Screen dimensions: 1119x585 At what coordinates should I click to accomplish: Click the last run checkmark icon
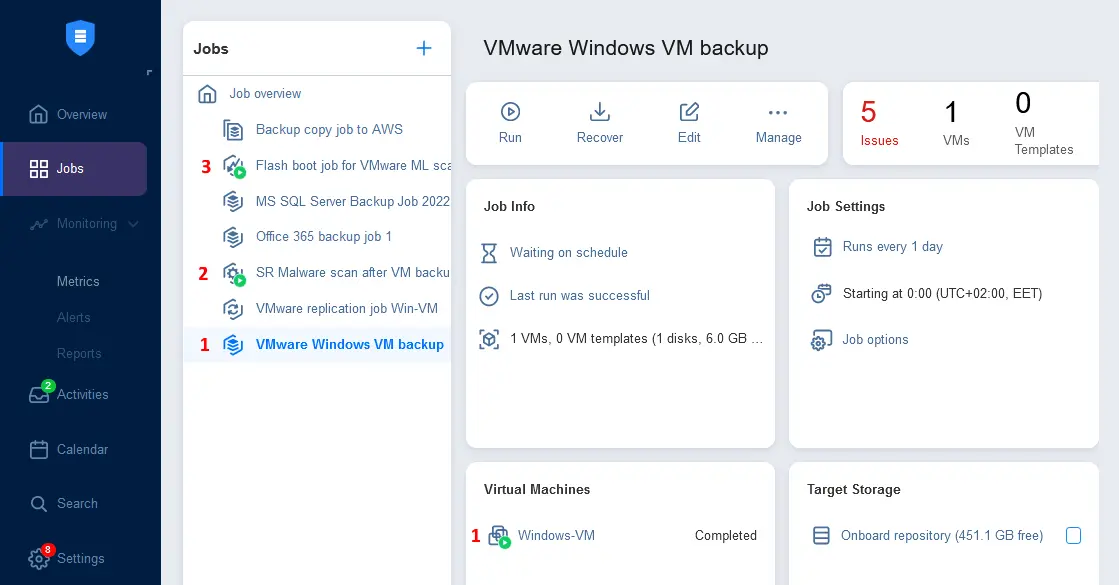pyautogui.click(x=489, y=296)
